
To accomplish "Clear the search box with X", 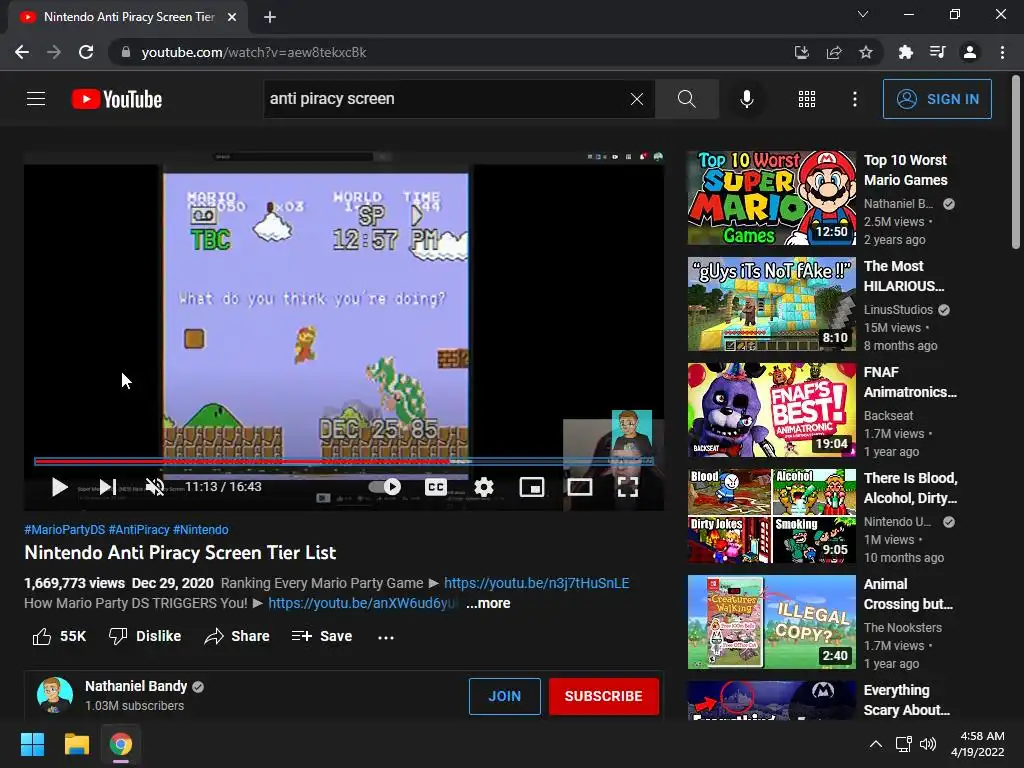I will tap(637, 99).
